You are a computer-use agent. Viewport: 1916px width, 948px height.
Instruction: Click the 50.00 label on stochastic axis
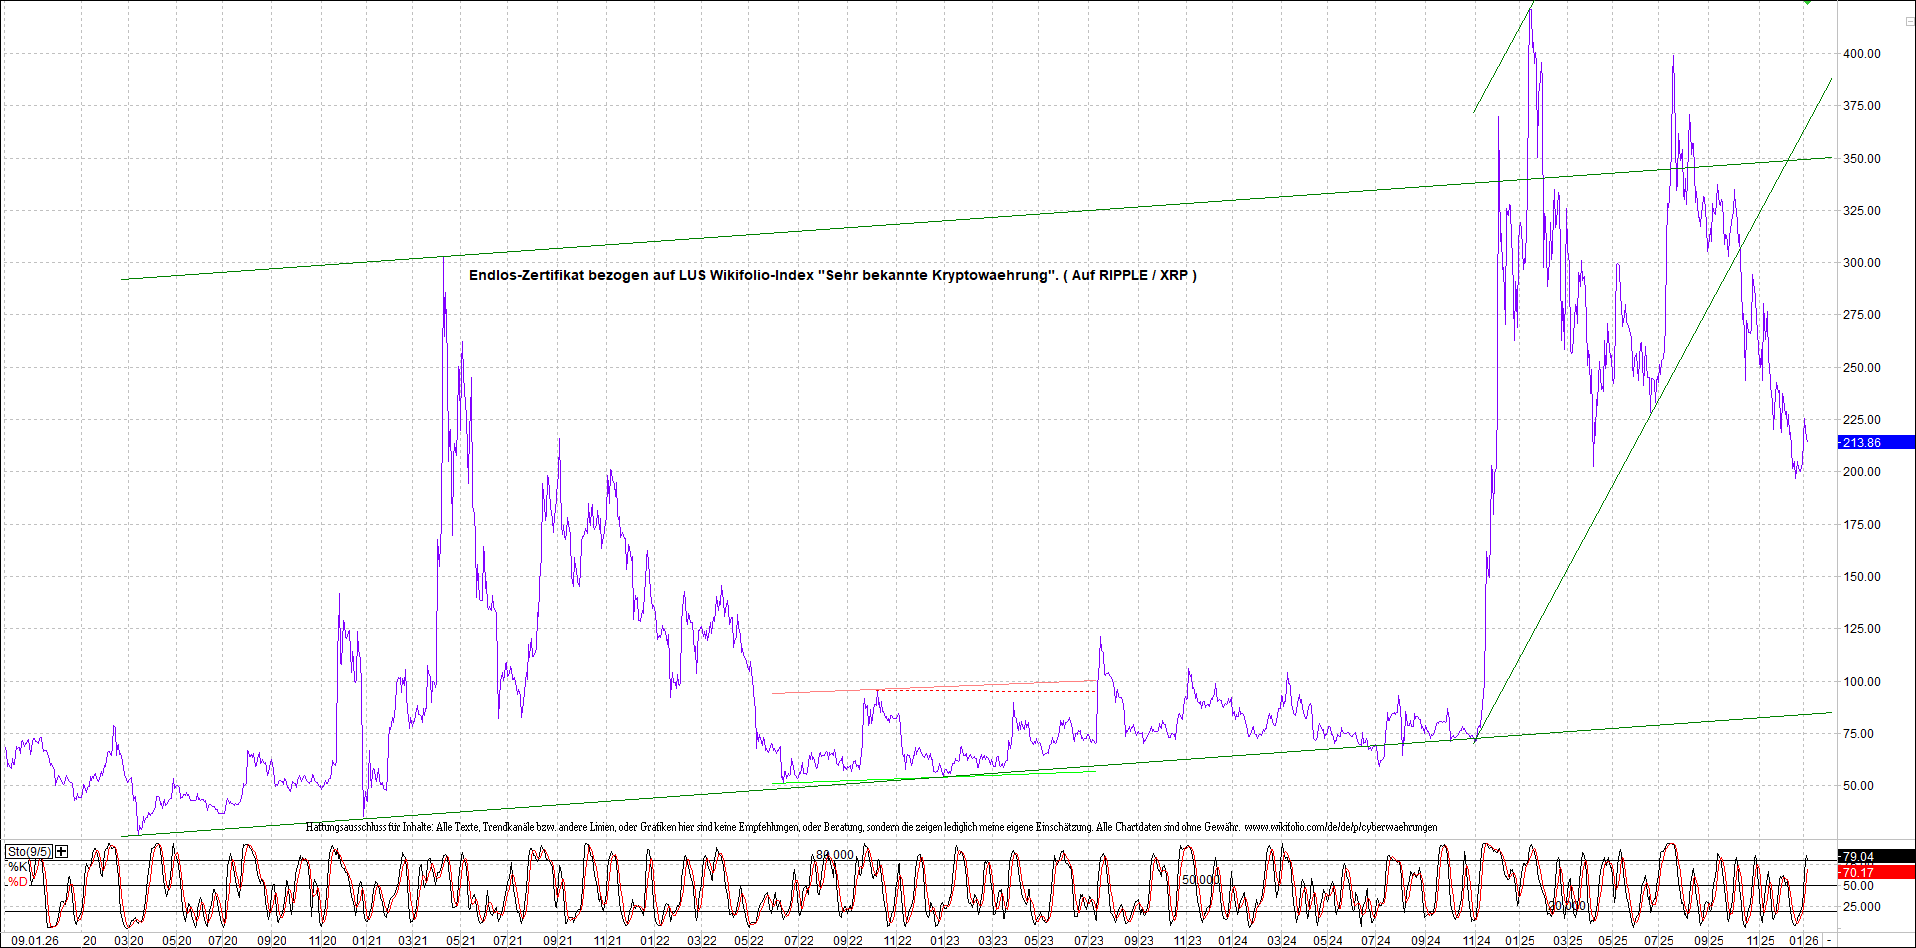pos(1858,886)
